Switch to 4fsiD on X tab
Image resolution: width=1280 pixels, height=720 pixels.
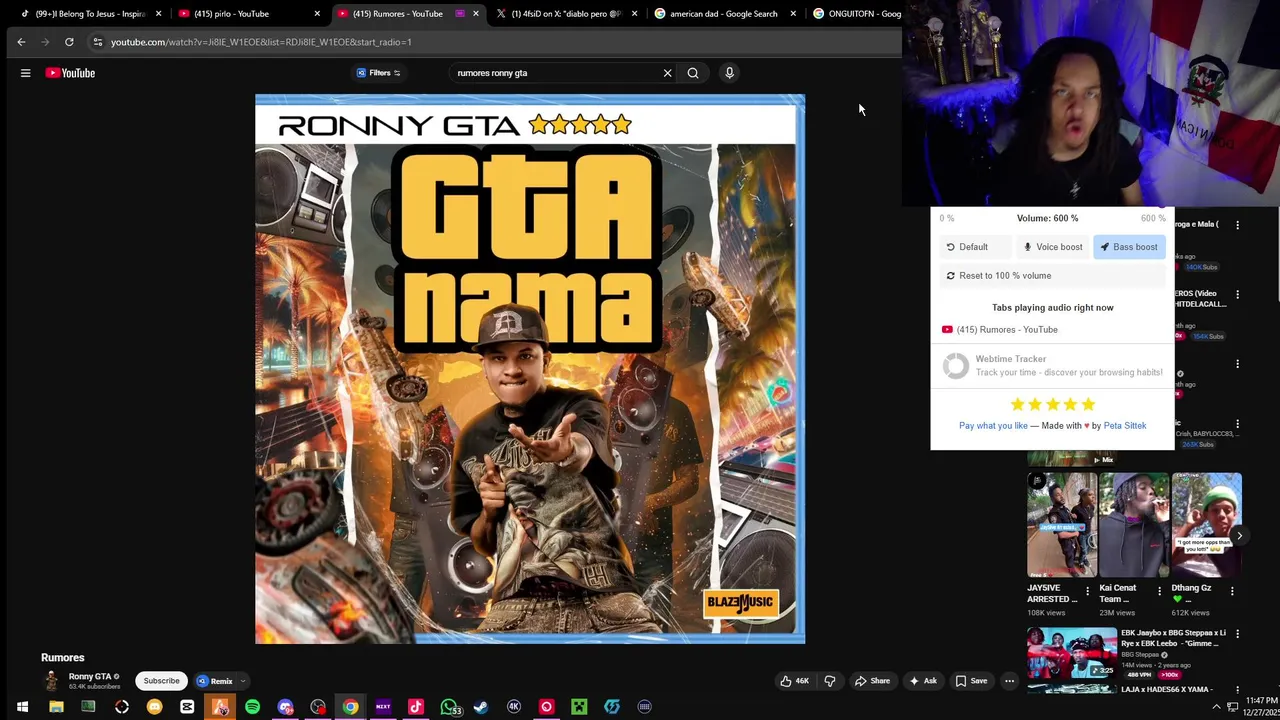[565, 14]
